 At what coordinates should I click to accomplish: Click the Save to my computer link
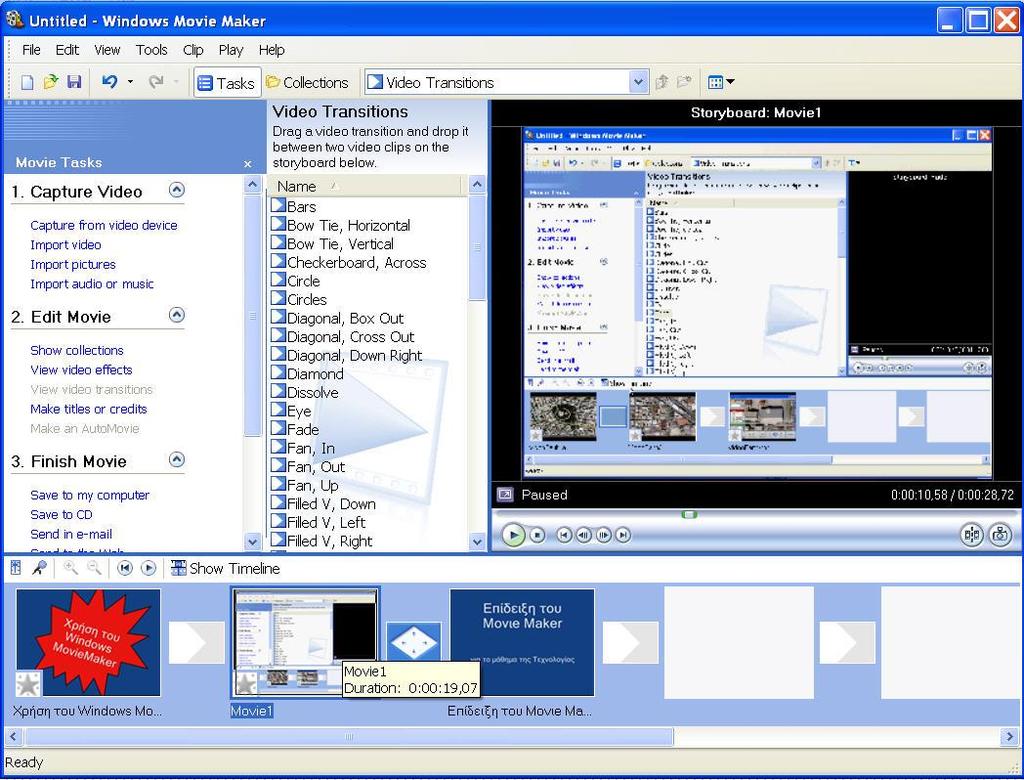(89, 495)
